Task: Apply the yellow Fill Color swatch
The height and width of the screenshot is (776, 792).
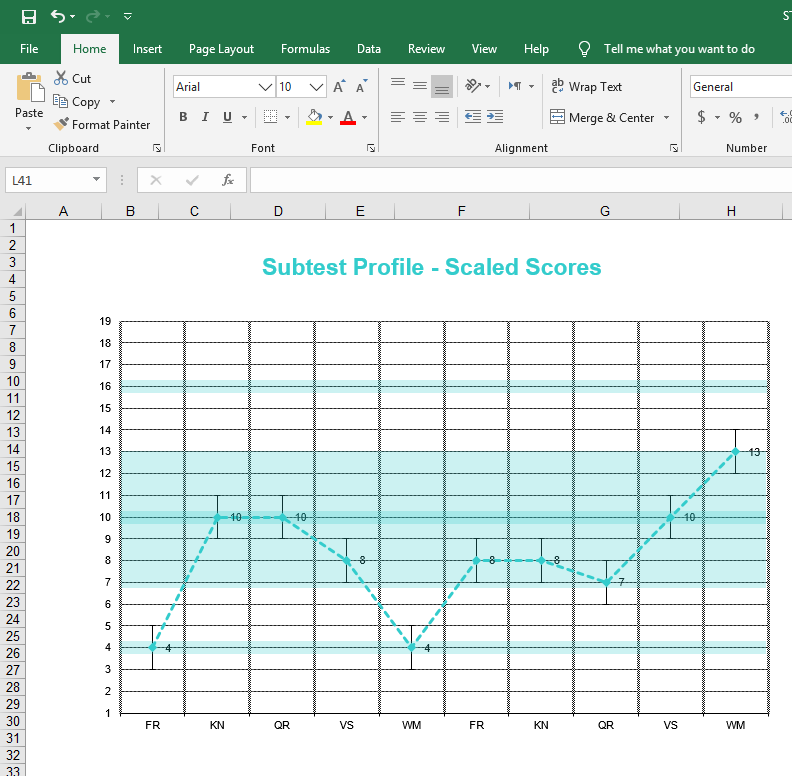Action: [x=314, y=117]
